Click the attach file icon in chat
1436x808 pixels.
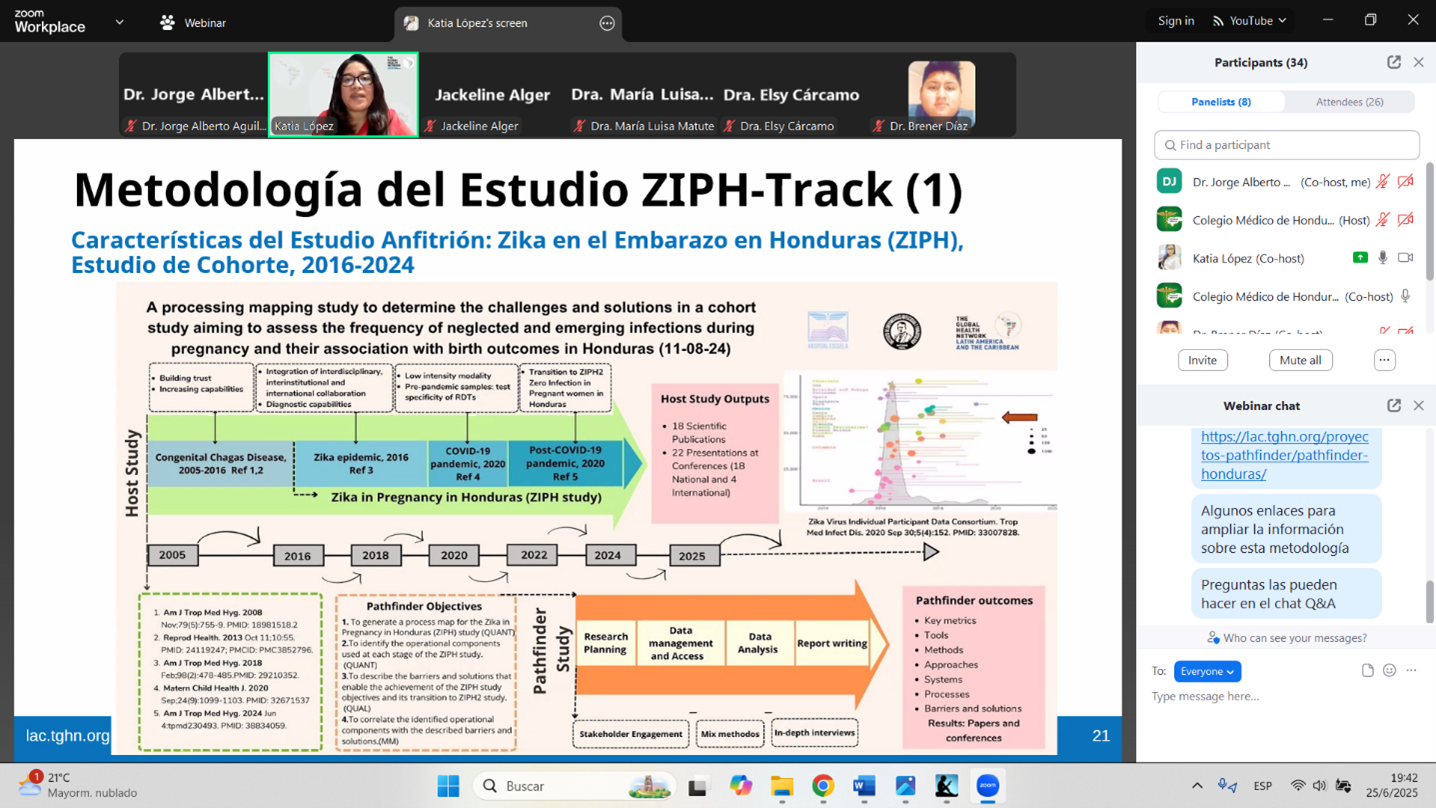(1367, 671)
